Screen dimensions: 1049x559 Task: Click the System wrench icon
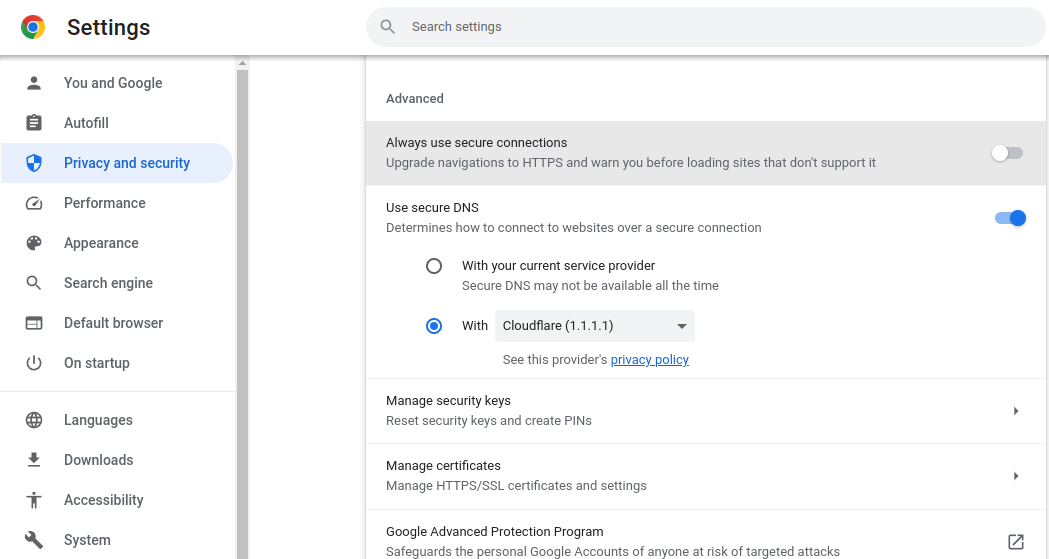coord(34,540)
